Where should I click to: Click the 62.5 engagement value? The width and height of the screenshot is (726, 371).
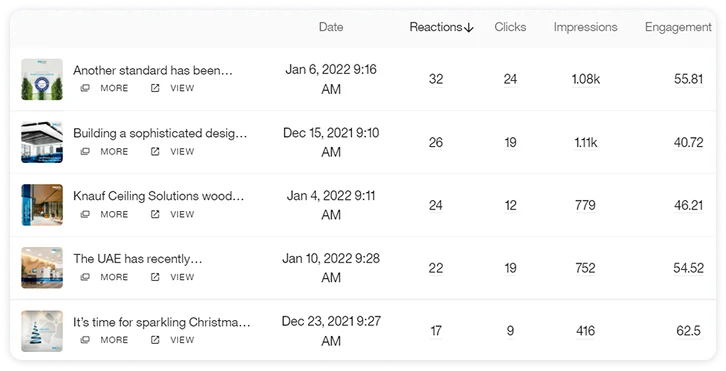pyautogui.click(x=688, y=331)
